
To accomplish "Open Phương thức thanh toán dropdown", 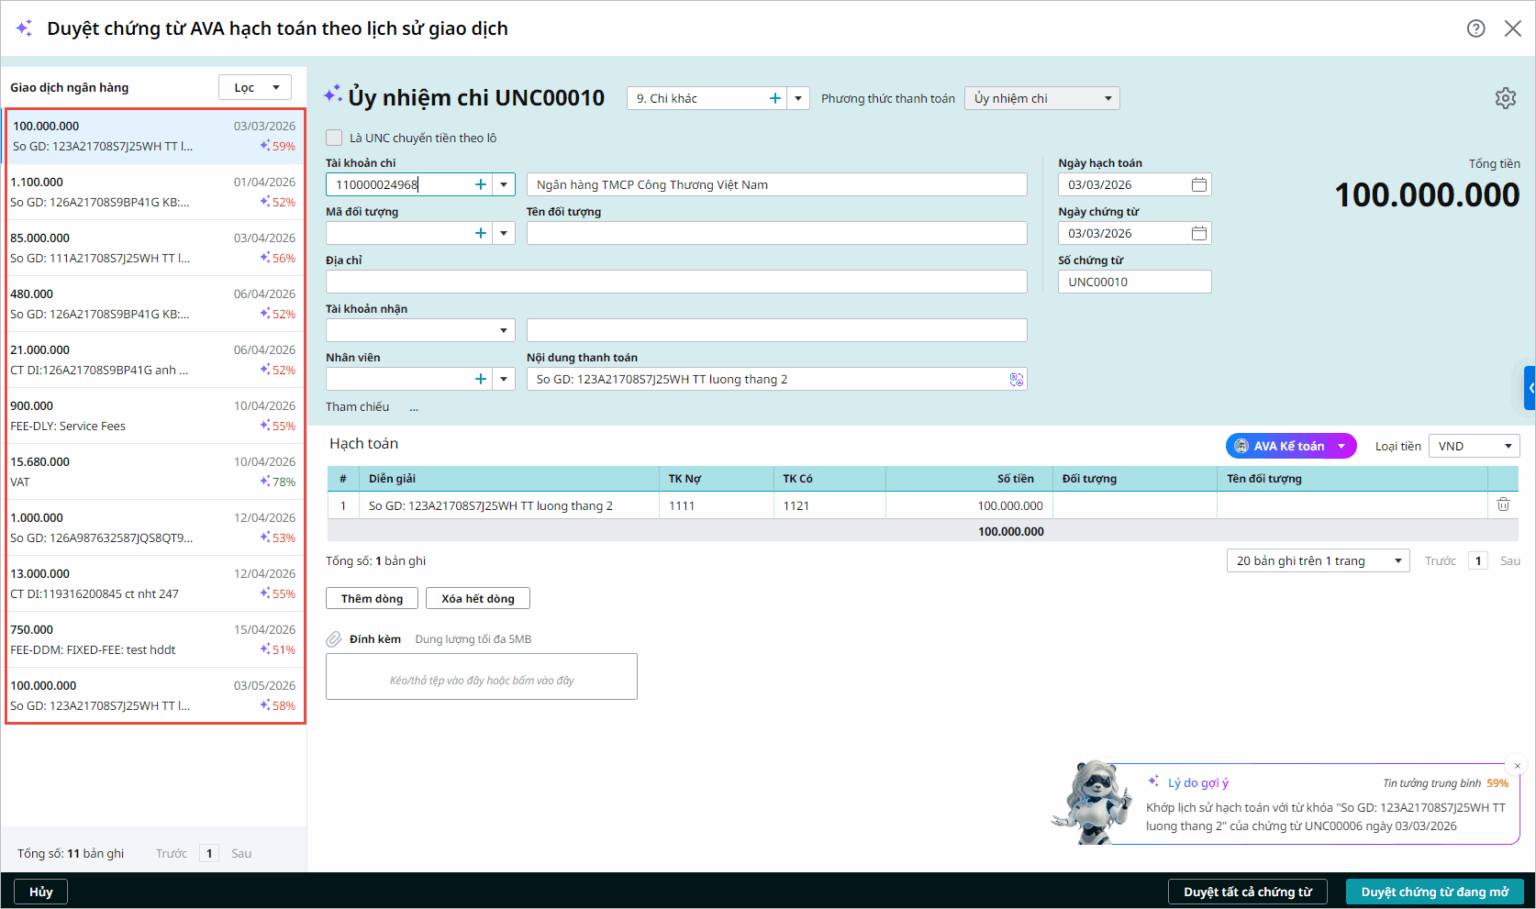I will [1042, 98].
